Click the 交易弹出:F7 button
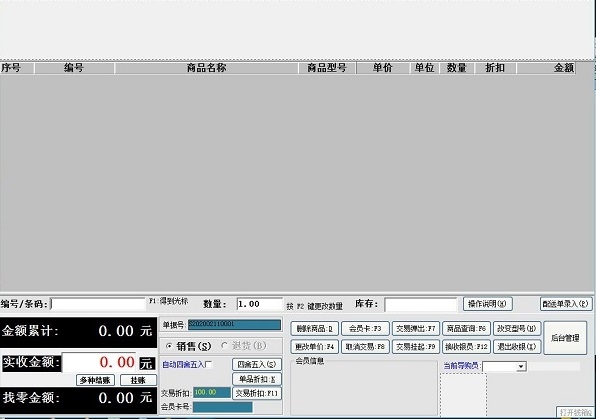The width and height of the screenshot is (596, 419). tap(415, 329)
